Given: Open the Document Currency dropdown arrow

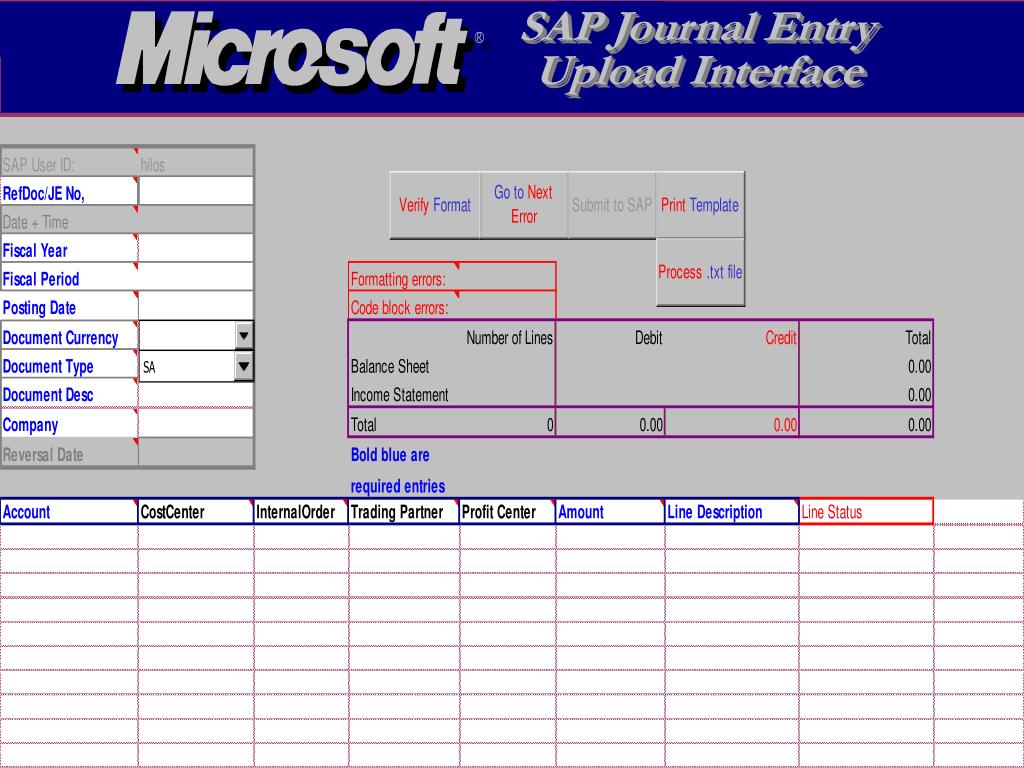Looking at the screenshot, I should [x=244, y=336].
